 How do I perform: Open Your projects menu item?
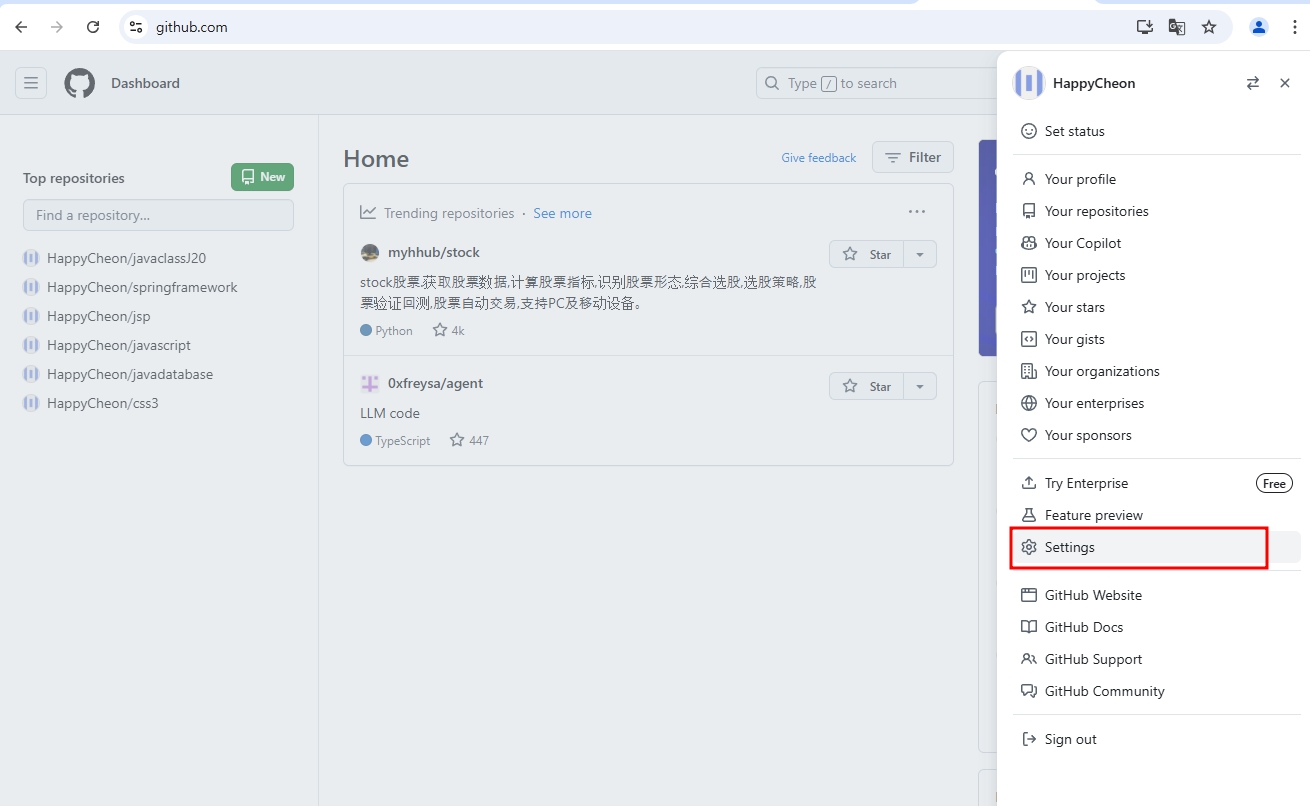pyautogui.click(x=1157, y=275)
